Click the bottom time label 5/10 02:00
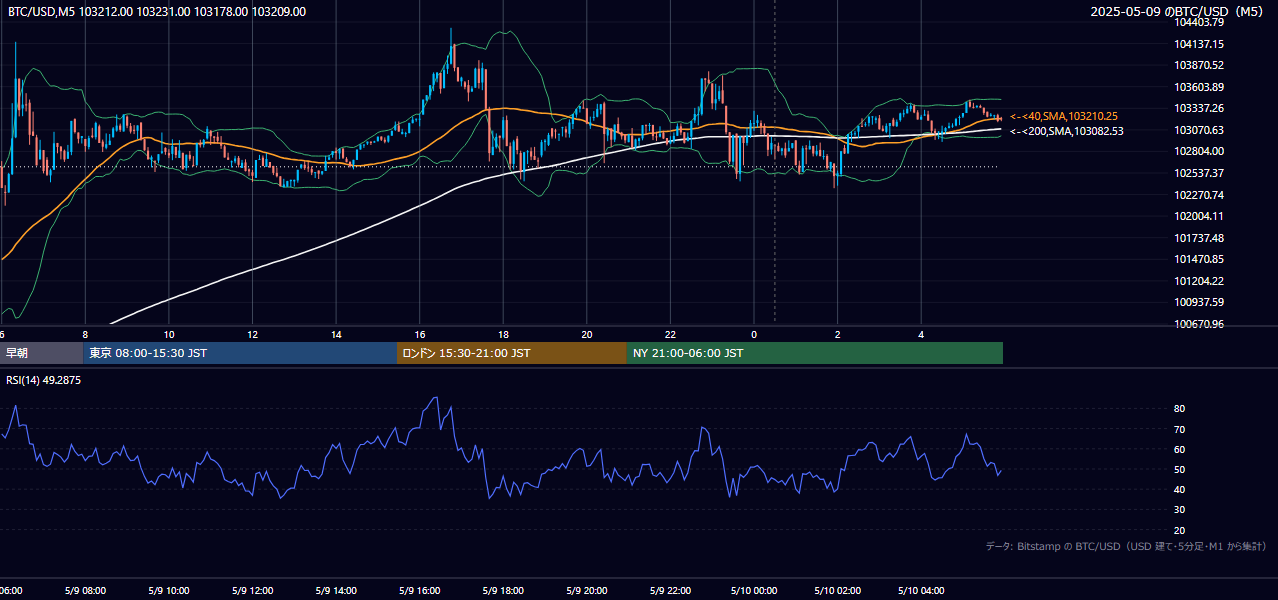Screen dimensions: 1278x600 tap(838, 591)
